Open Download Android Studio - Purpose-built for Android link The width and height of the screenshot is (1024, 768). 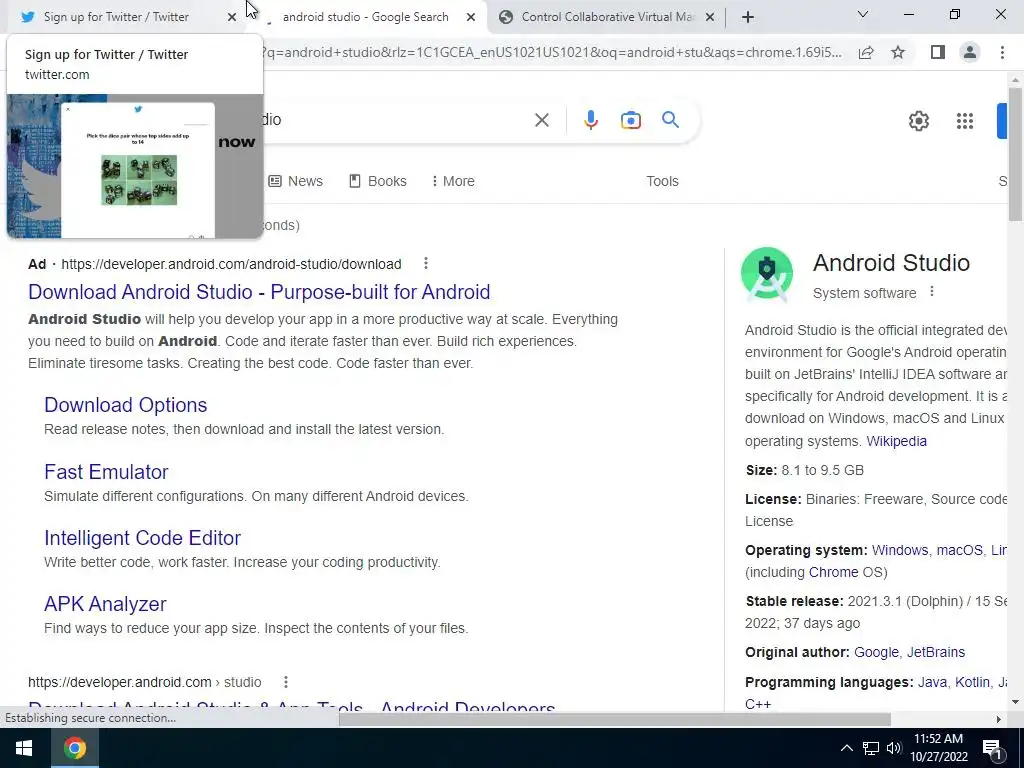click(x=259, y=292)
